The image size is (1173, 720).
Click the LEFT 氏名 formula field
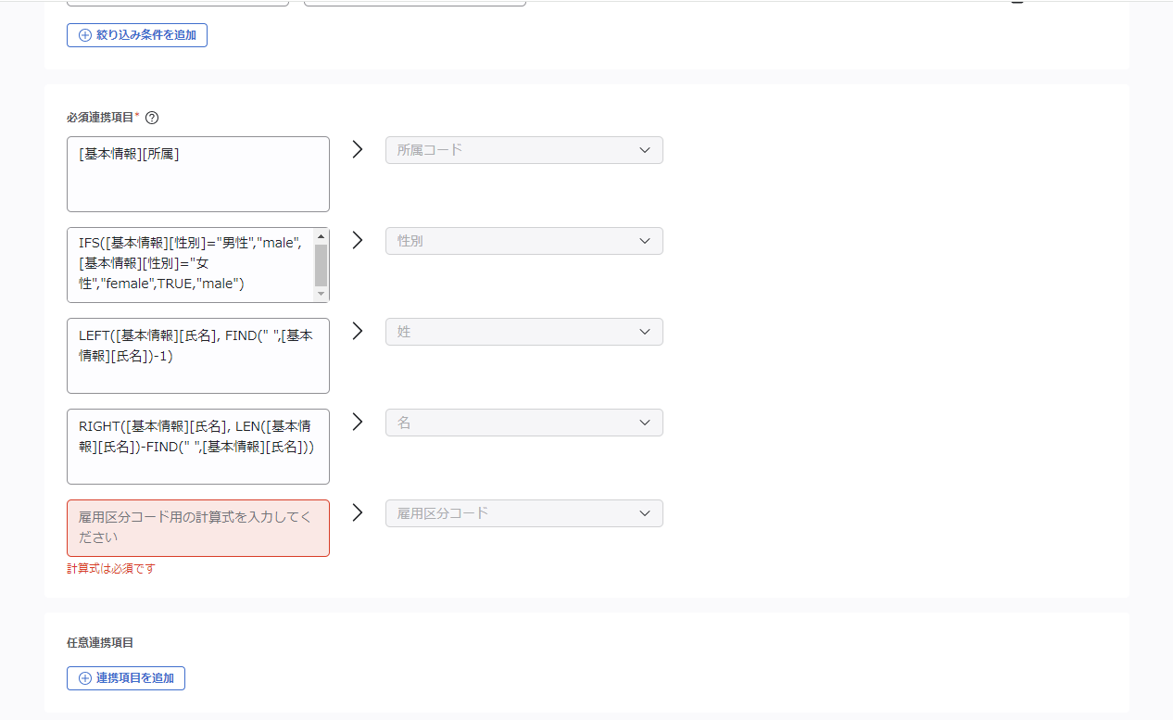pyautogui.click(x=198, y=356)
